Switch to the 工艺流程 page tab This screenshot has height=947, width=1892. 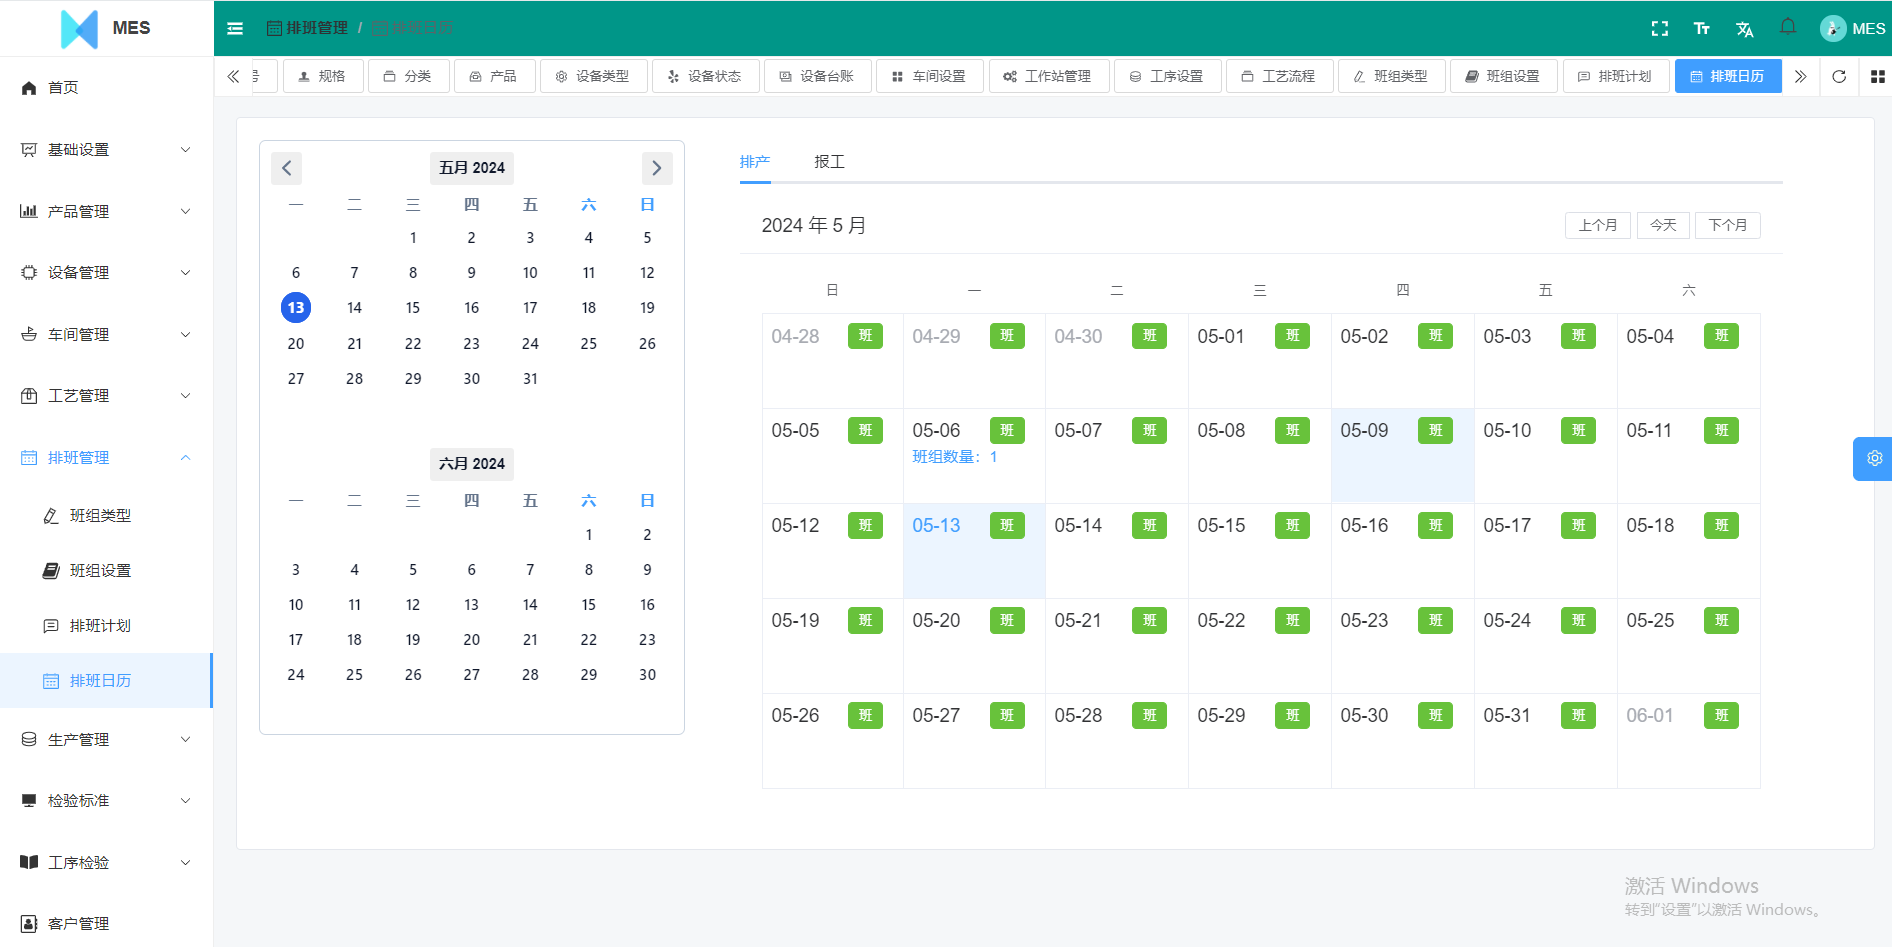point(1279,76)
